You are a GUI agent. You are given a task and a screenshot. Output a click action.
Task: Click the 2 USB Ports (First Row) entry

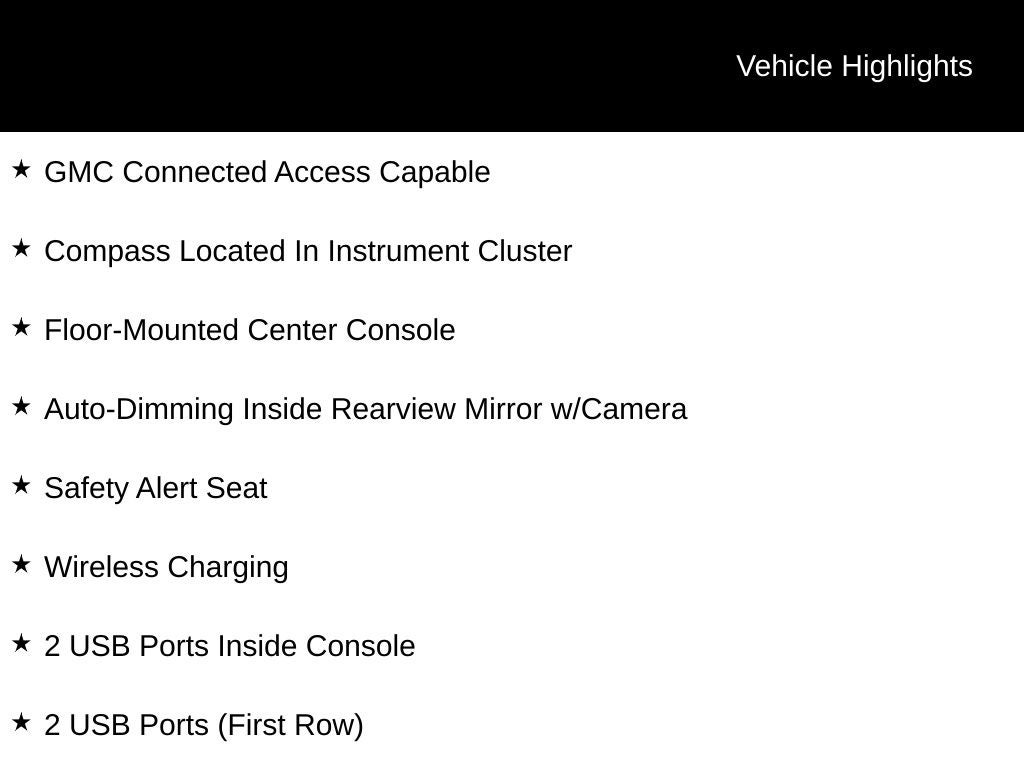204,726
